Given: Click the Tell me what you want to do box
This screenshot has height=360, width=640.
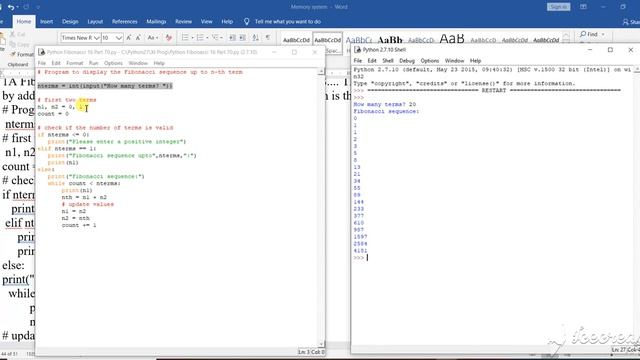Looking at the screenshot, I should click(288, 22).
